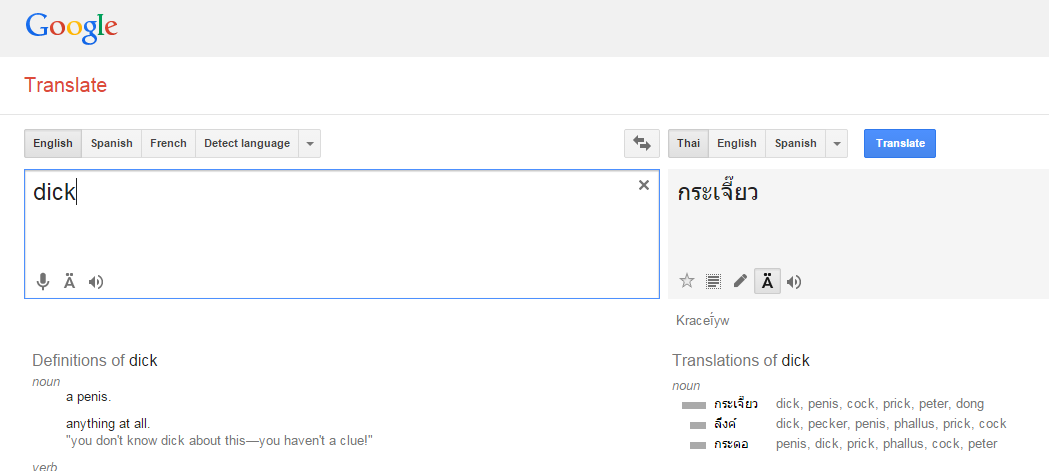This screenshot has height=471, width=1049.
Task: Swap source and target languages
Action: tap(641, 143)
